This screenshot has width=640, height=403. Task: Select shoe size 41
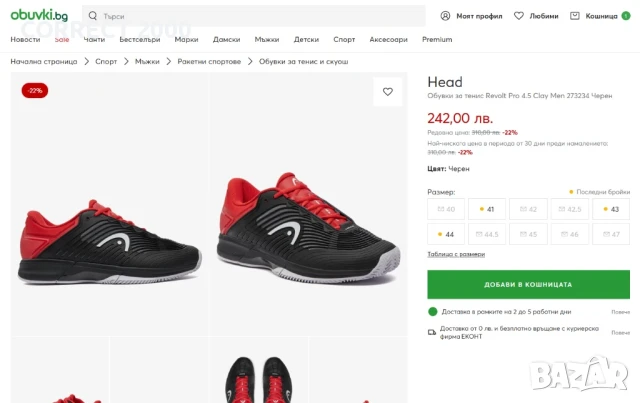click(487, 209)
